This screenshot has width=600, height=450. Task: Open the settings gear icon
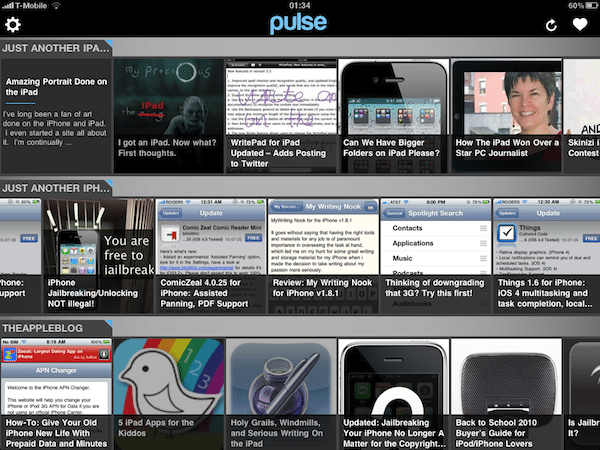(x=13, y=24)
